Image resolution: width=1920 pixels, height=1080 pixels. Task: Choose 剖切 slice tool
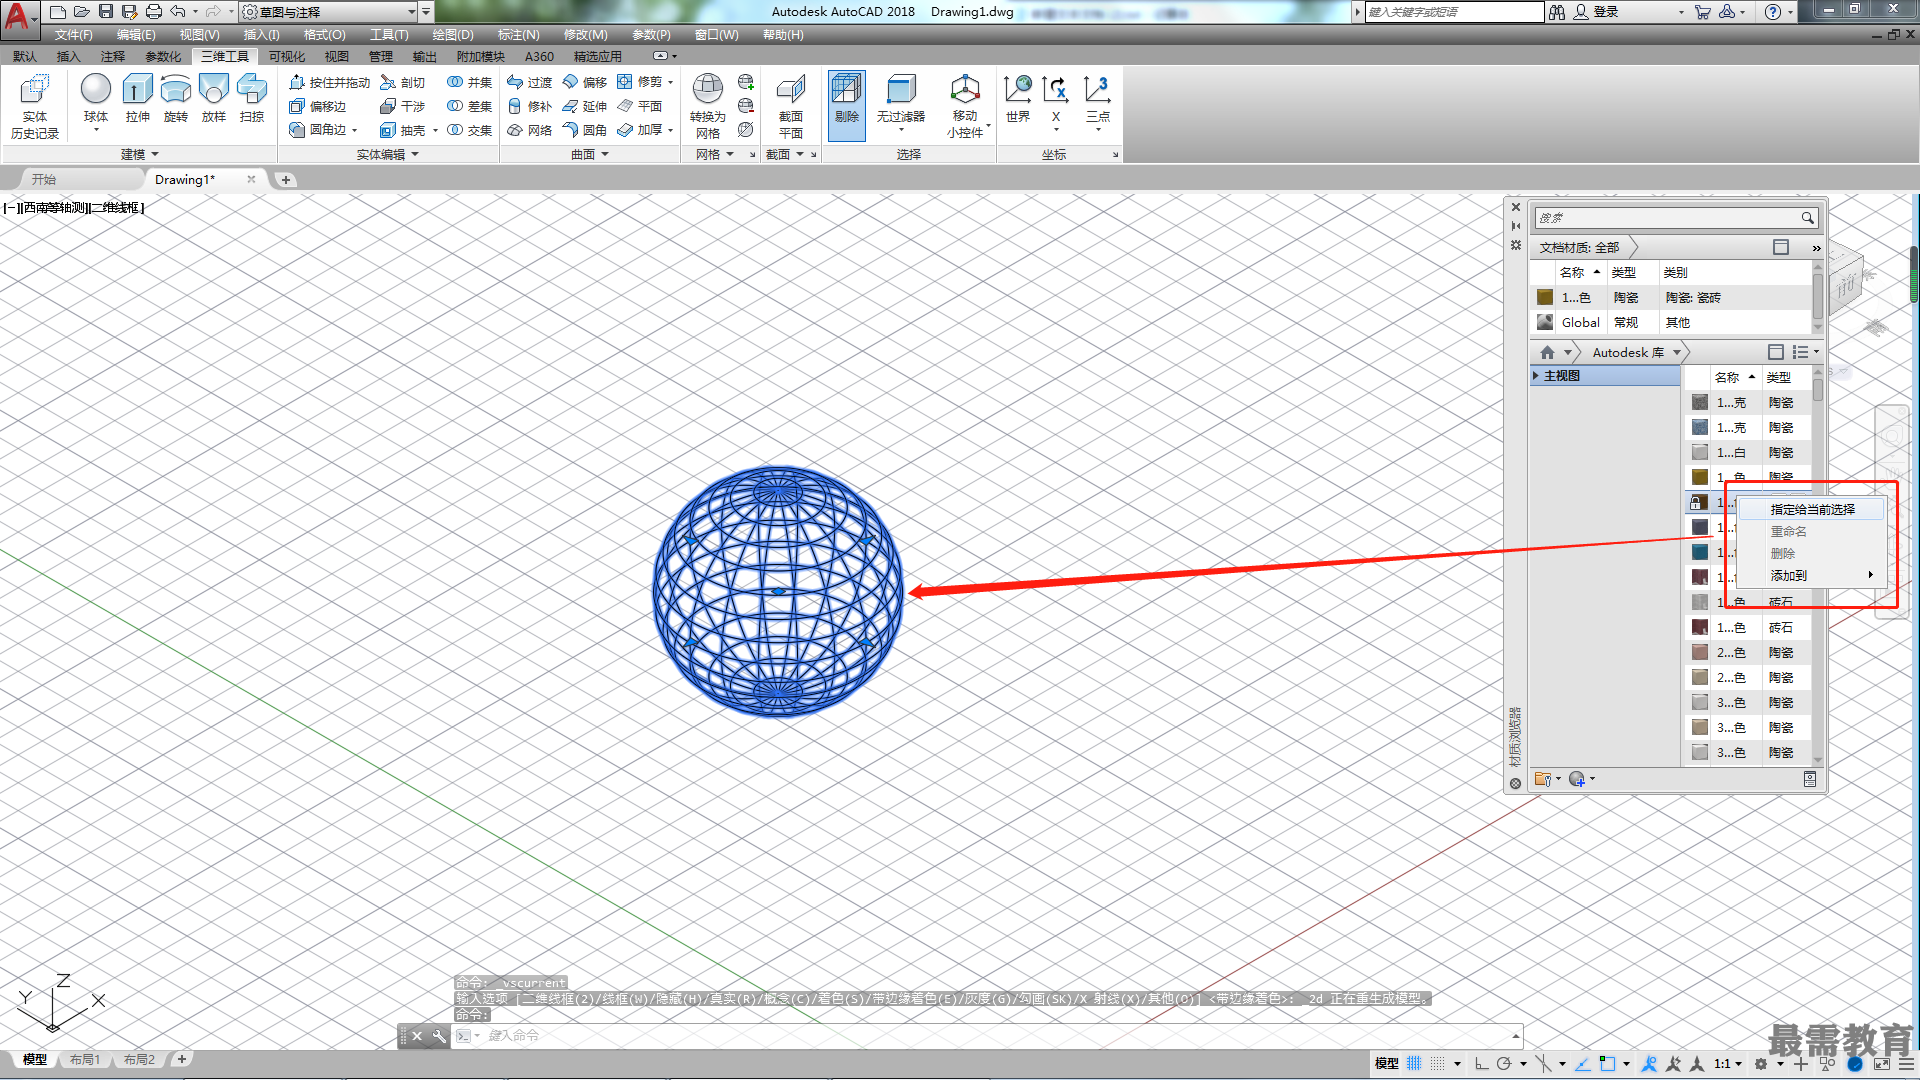point(402,82)
